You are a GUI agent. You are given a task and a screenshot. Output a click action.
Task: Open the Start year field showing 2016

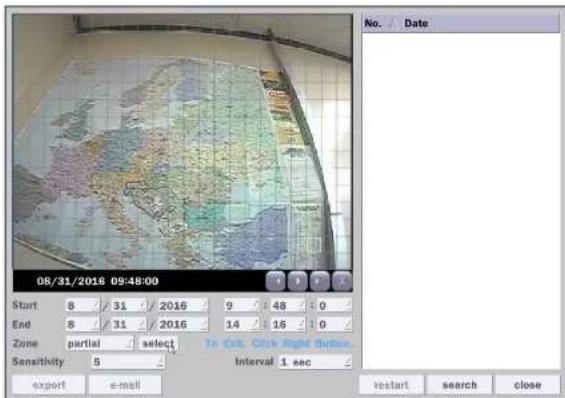(183, 305)
